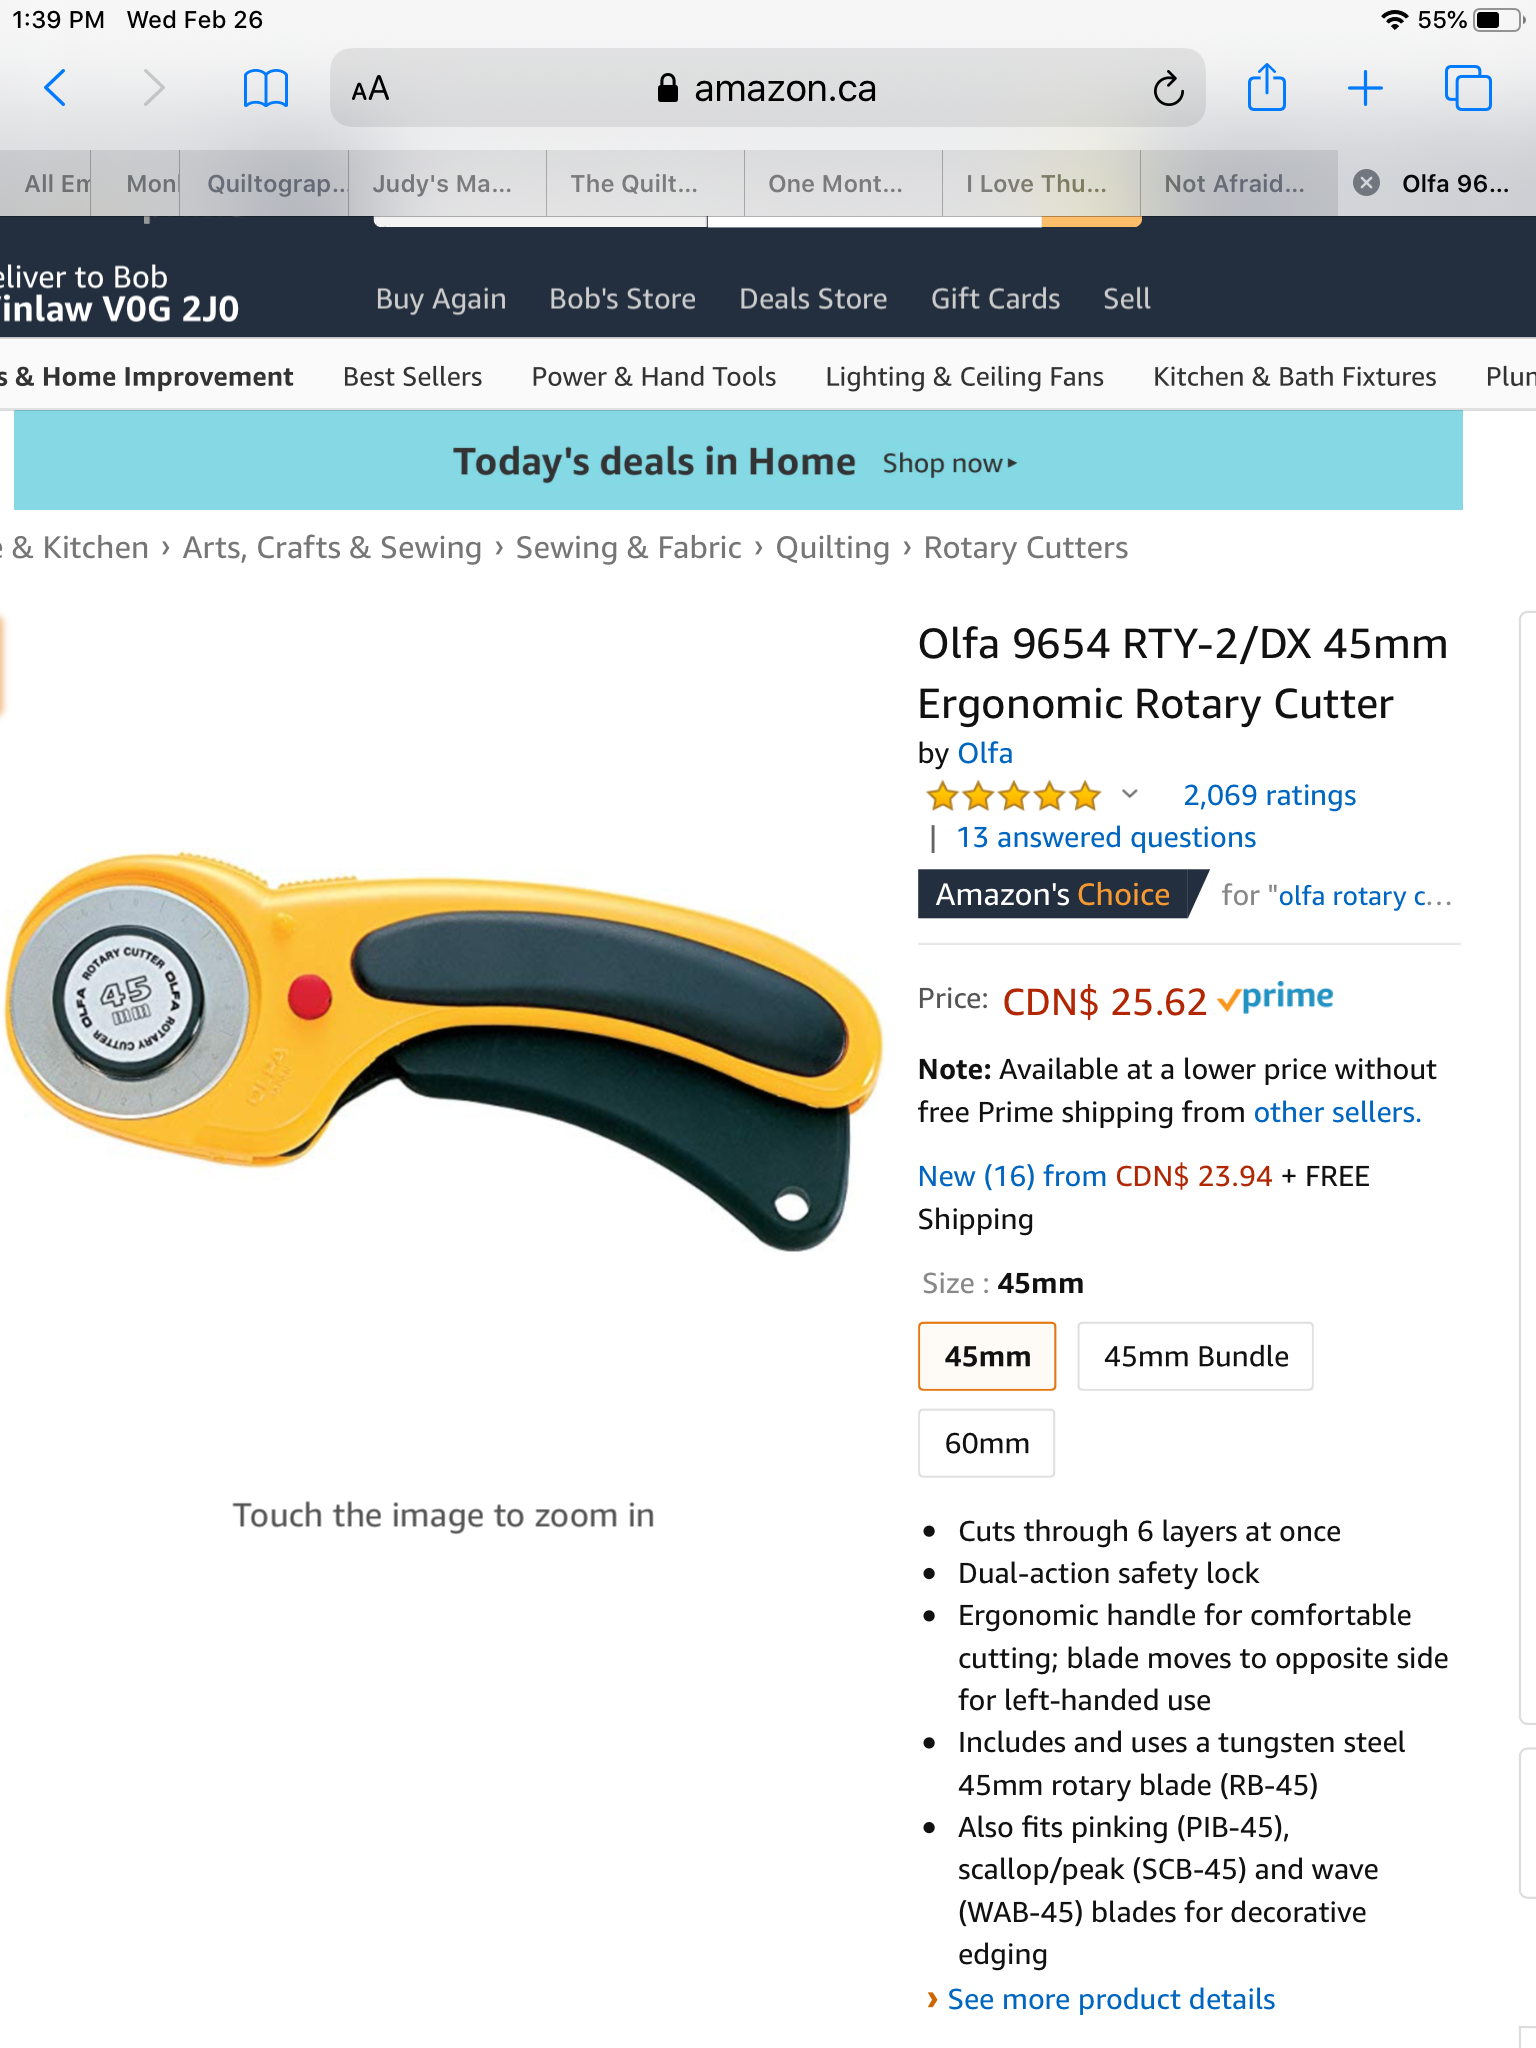Select the 45mm size option
Screen dimensions: 1536x2048
(x=987, y=1356)
